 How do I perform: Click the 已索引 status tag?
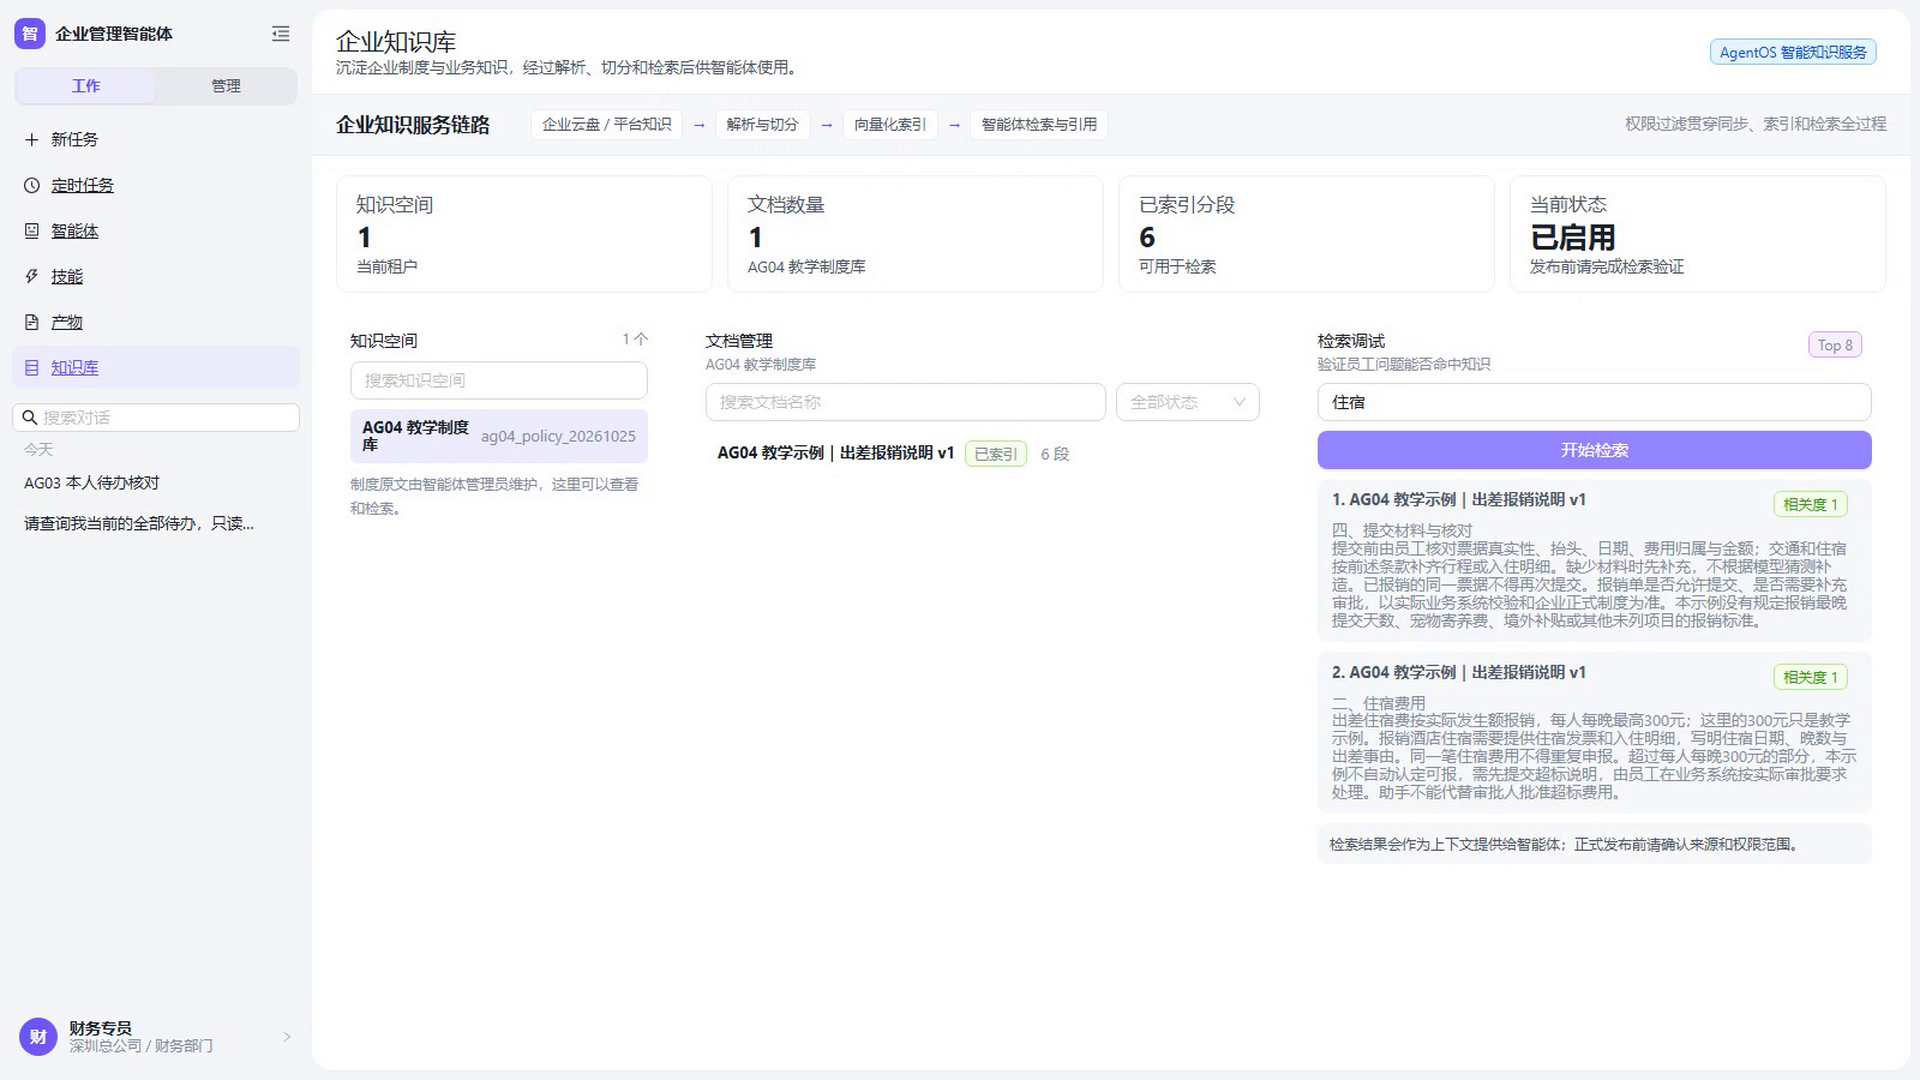pos(995,454)
